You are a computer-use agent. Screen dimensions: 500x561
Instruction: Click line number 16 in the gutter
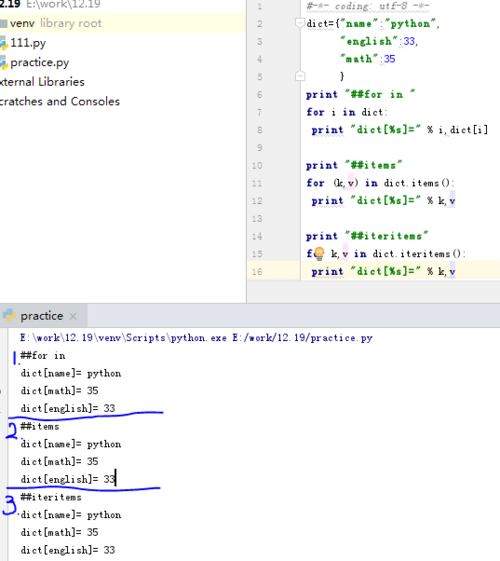tap(257, 272)
